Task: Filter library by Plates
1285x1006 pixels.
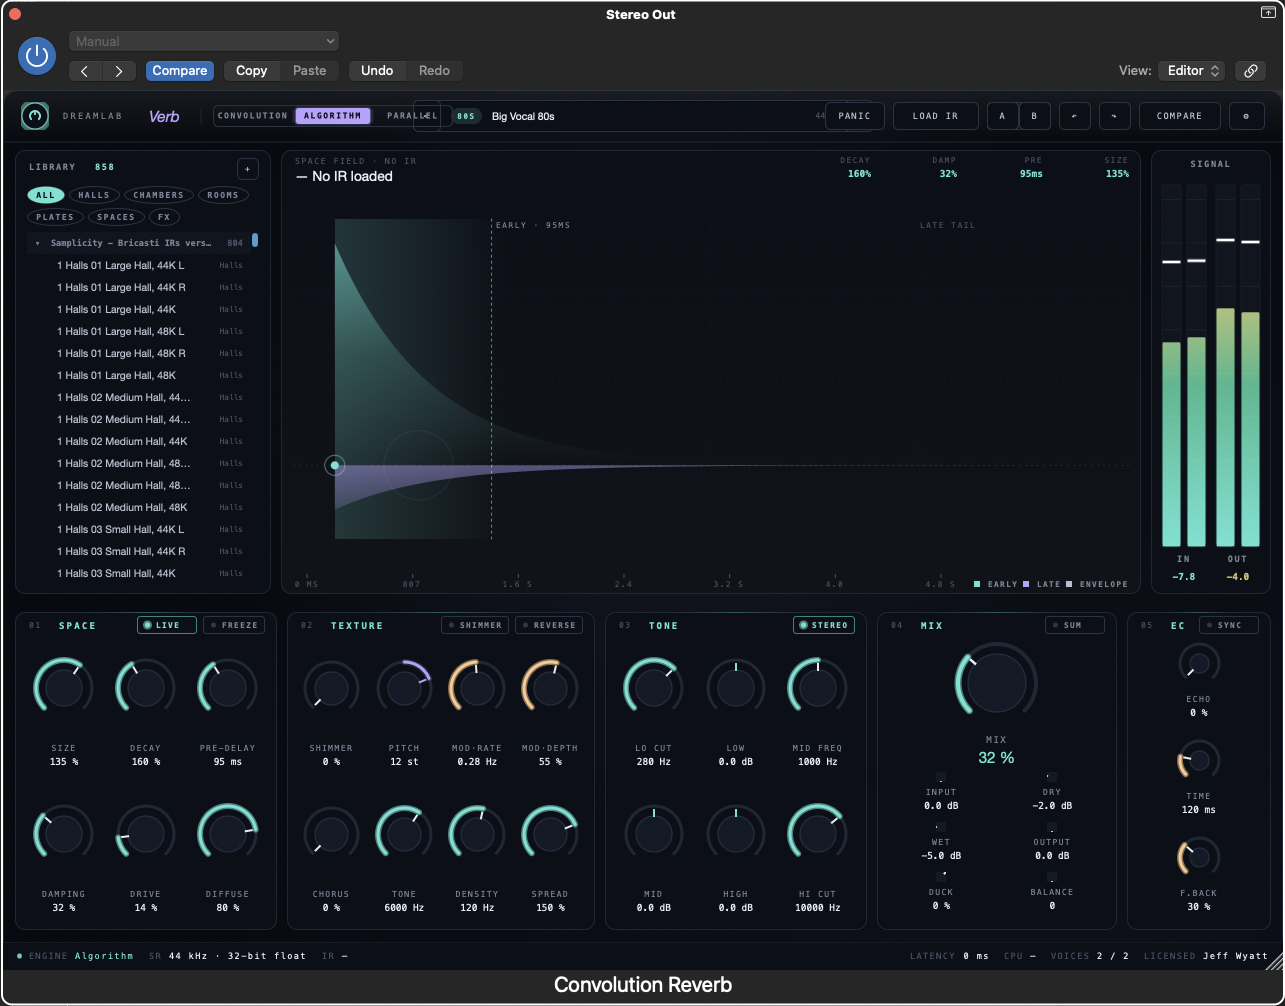Action: click(x=55, y=217)
